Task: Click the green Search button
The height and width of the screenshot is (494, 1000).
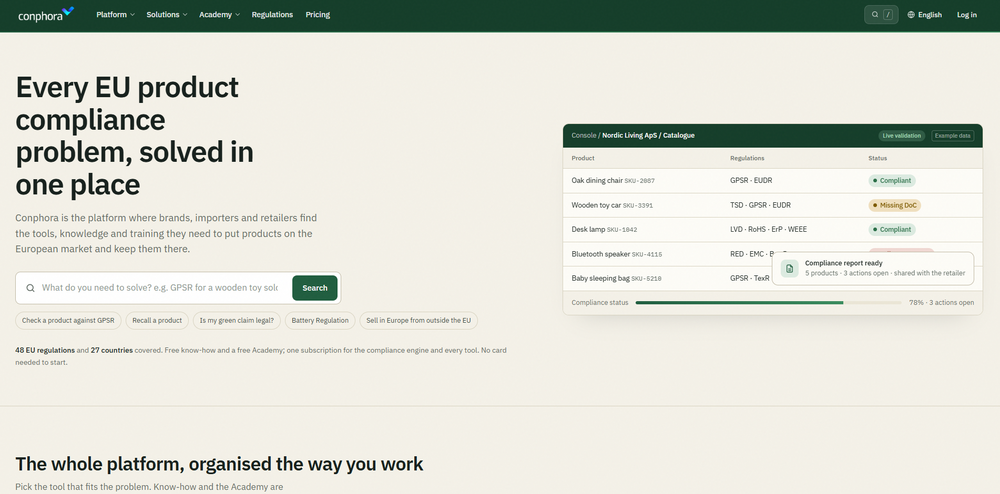Action: (314, 288)
